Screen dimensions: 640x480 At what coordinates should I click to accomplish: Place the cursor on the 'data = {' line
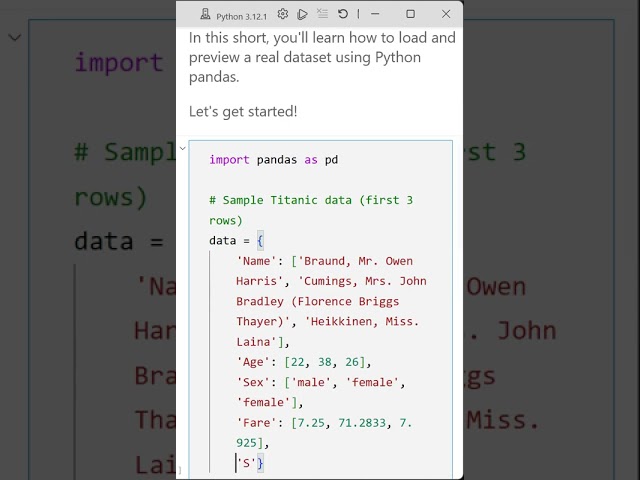click(x=236, y=241)
